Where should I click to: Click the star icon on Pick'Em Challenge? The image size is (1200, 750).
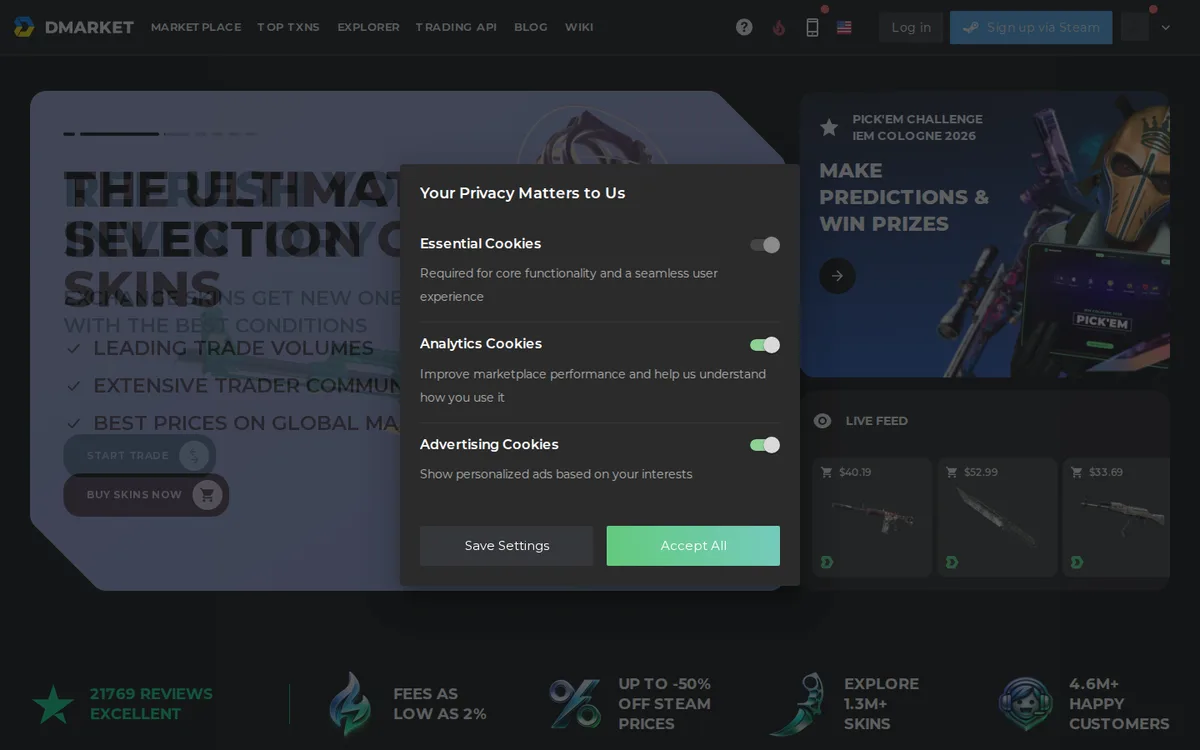(829, 127)
